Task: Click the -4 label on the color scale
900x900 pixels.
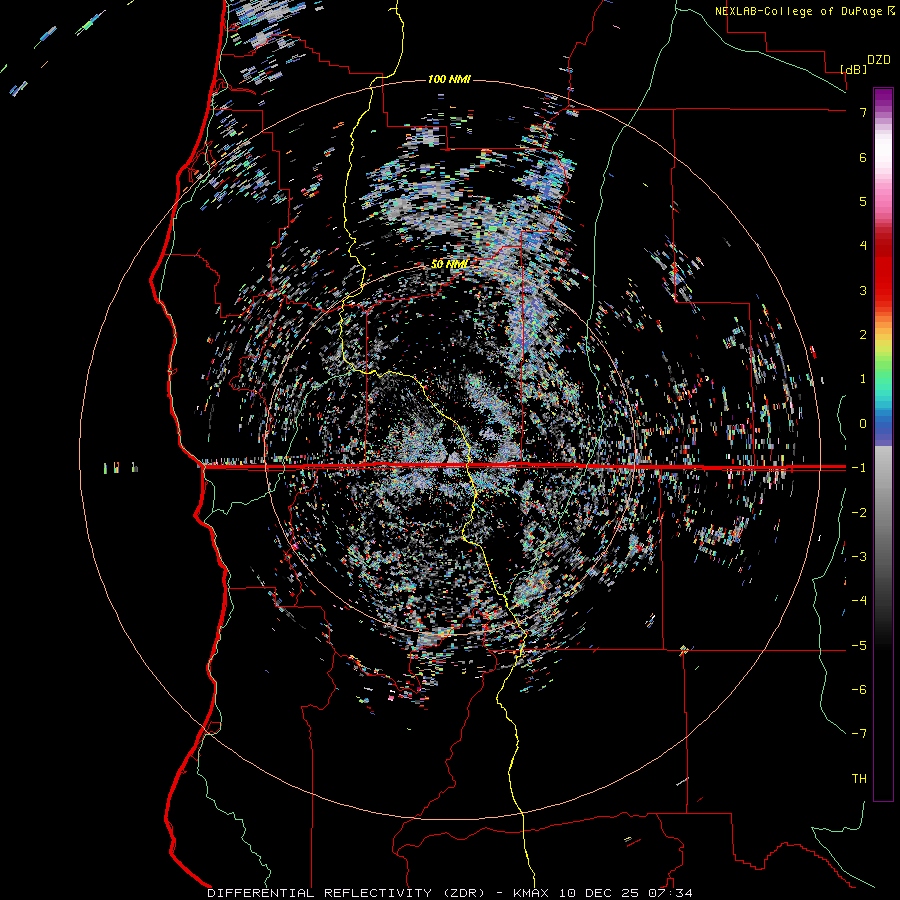Action: (x=859, y=601)
